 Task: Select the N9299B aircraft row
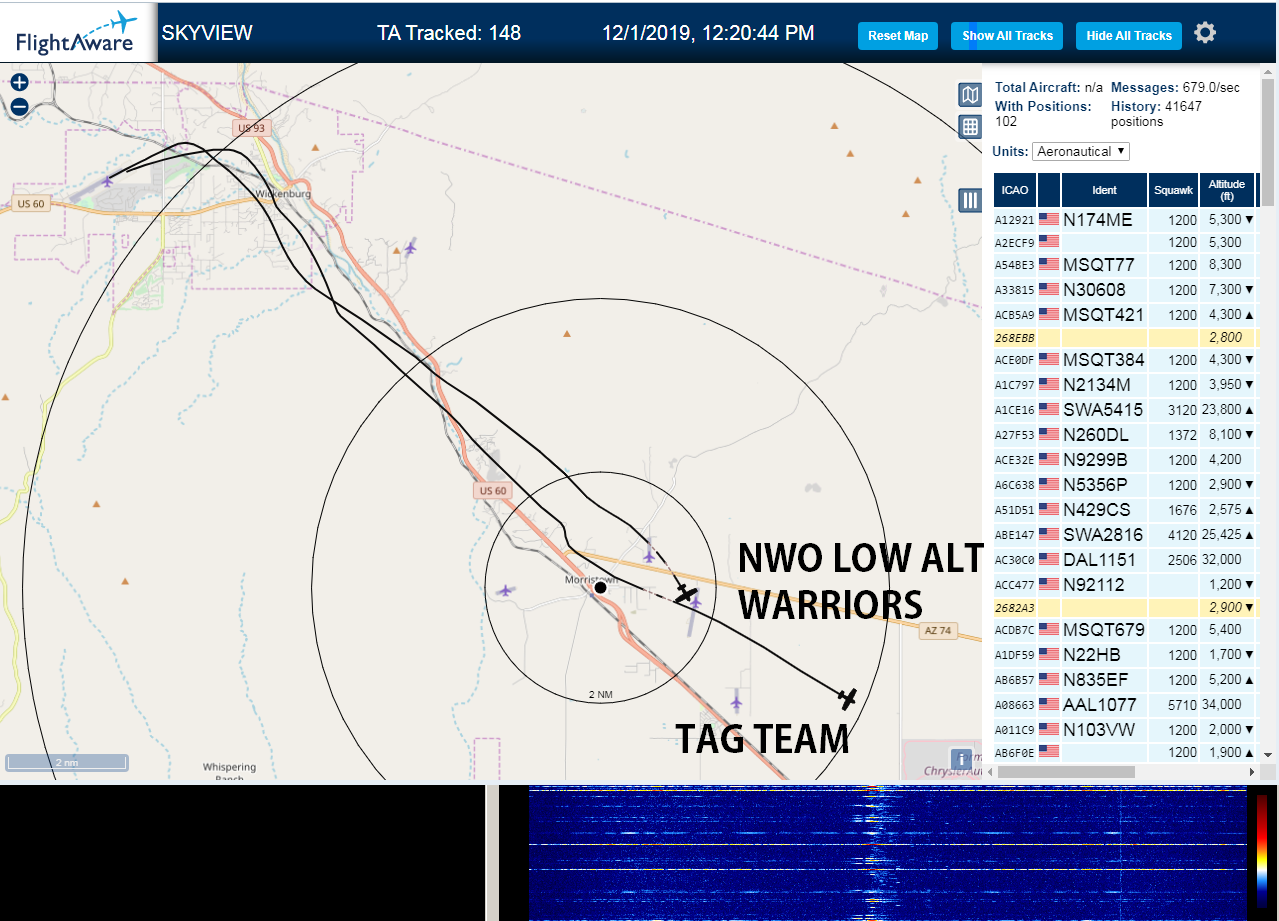point(1125,460)
